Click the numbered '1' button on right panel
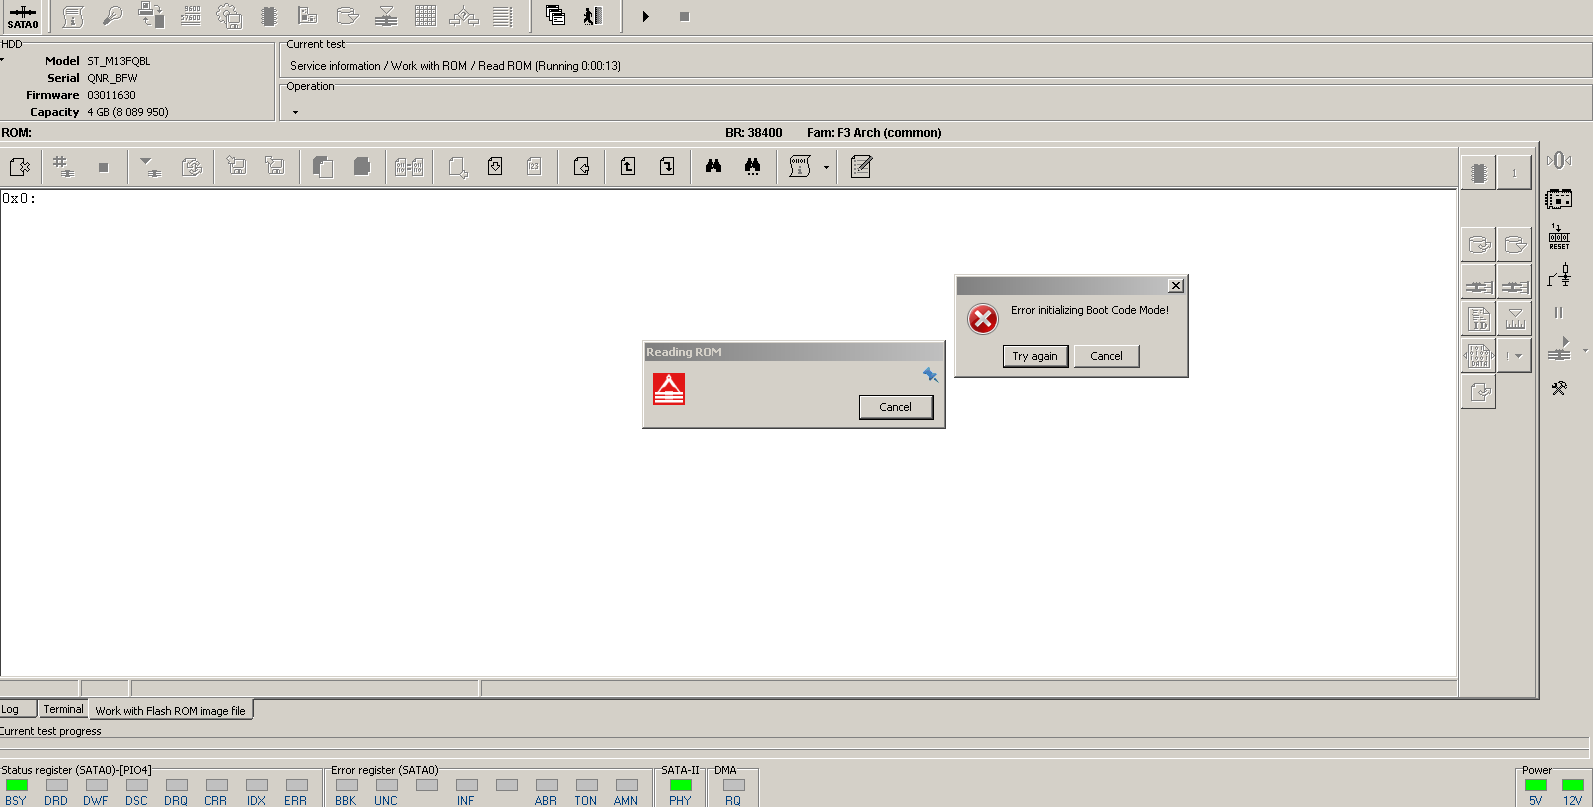Viewport: 1593px width, 807px height. pyautogui.click(x=1514, y=173)
